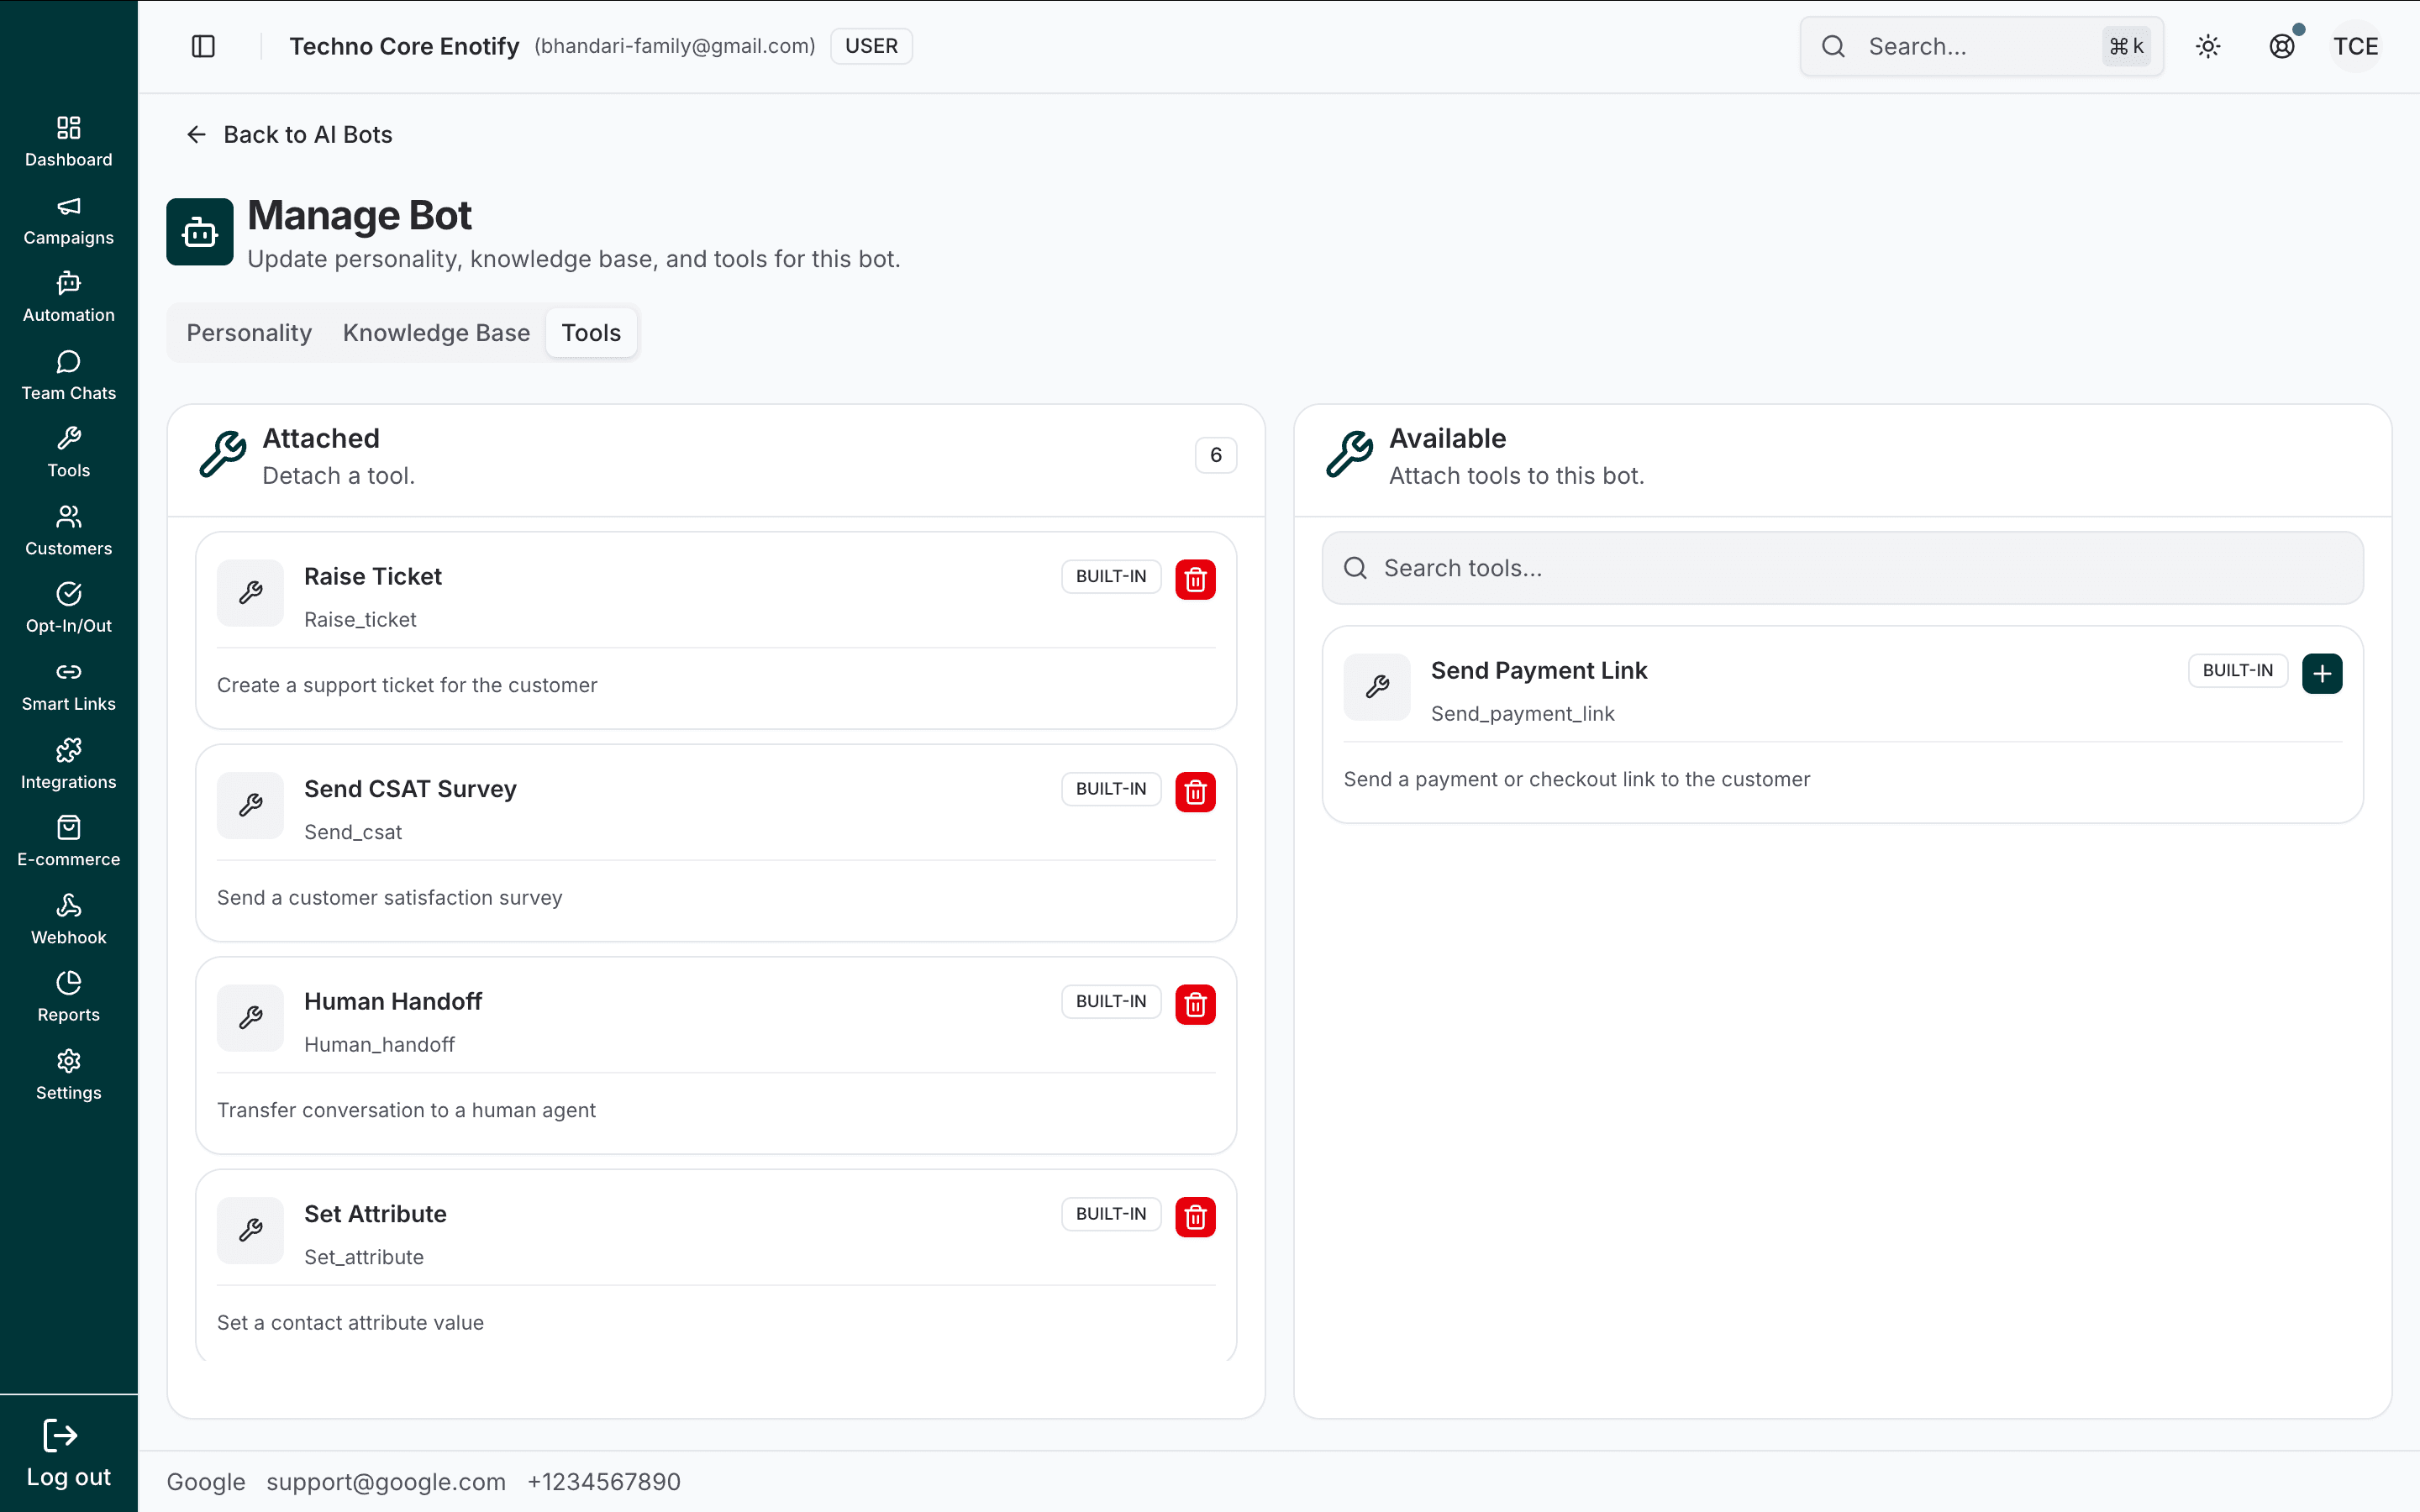This screenshot has width=2420, height=1512.
Task: Open Settings in the sidebar
Action: 68,1074
